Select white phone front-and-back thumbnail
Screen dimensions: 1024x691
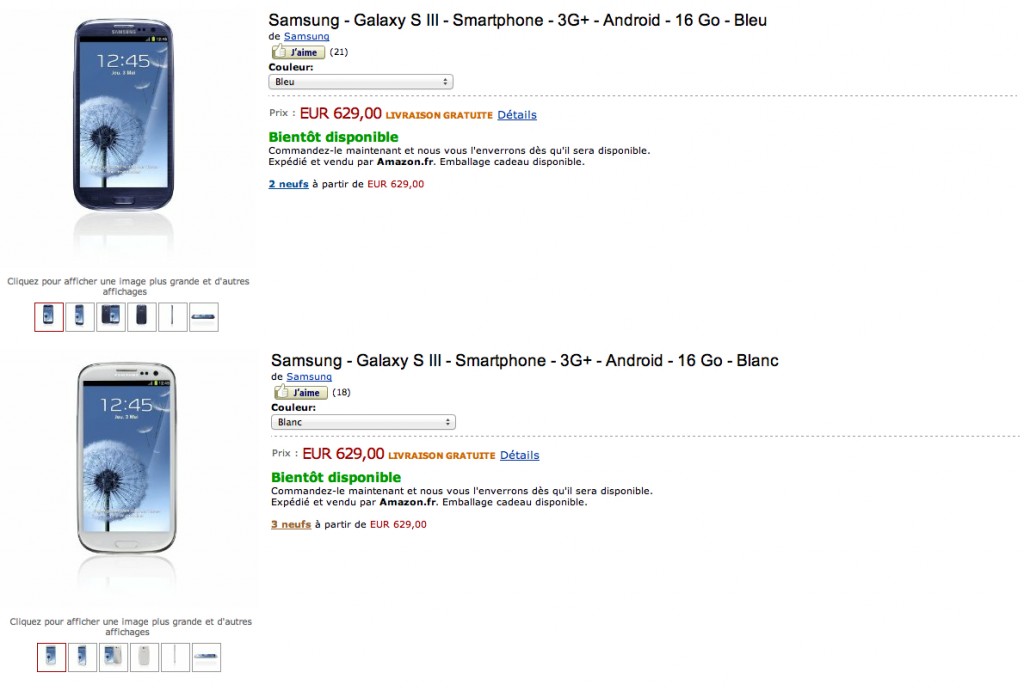click(113, 657)
